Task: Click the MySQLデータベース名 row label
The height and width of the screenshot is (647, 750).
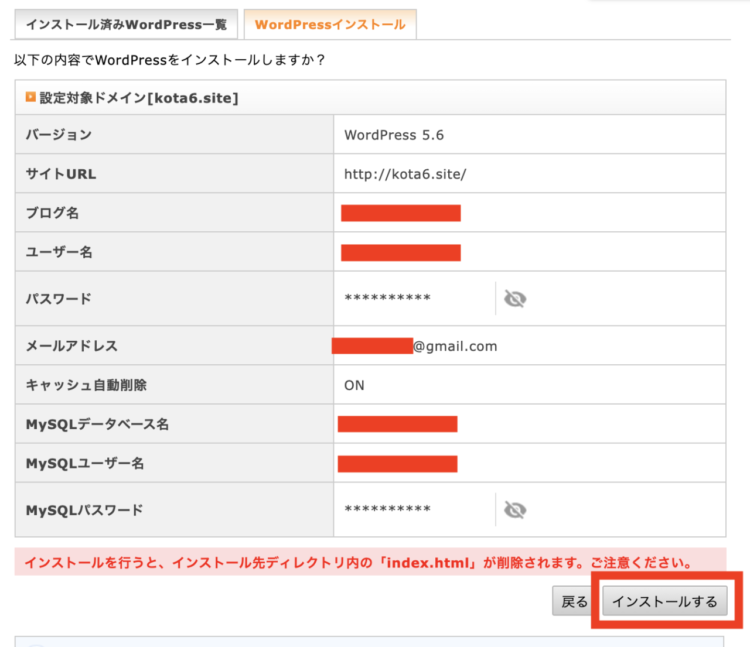Action: (x=97, y=424)
